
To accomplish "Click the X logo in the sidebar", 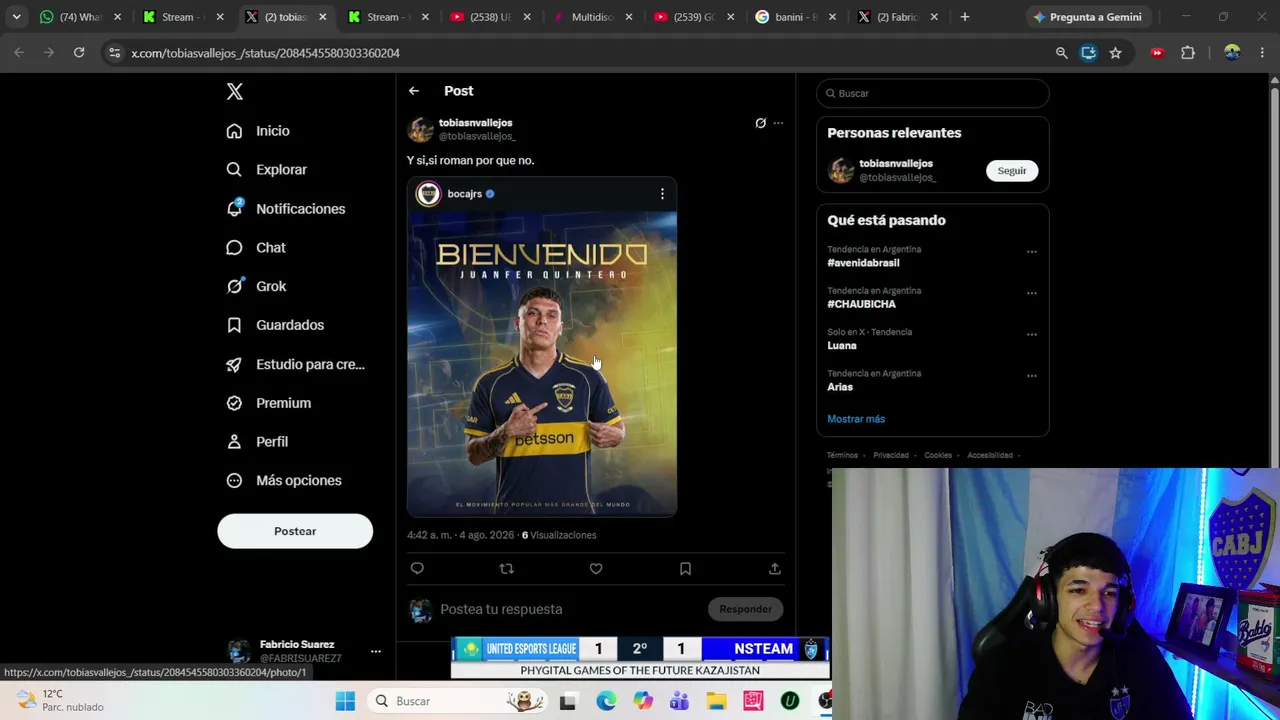I will pyautogui.click(x=234, y=92).
